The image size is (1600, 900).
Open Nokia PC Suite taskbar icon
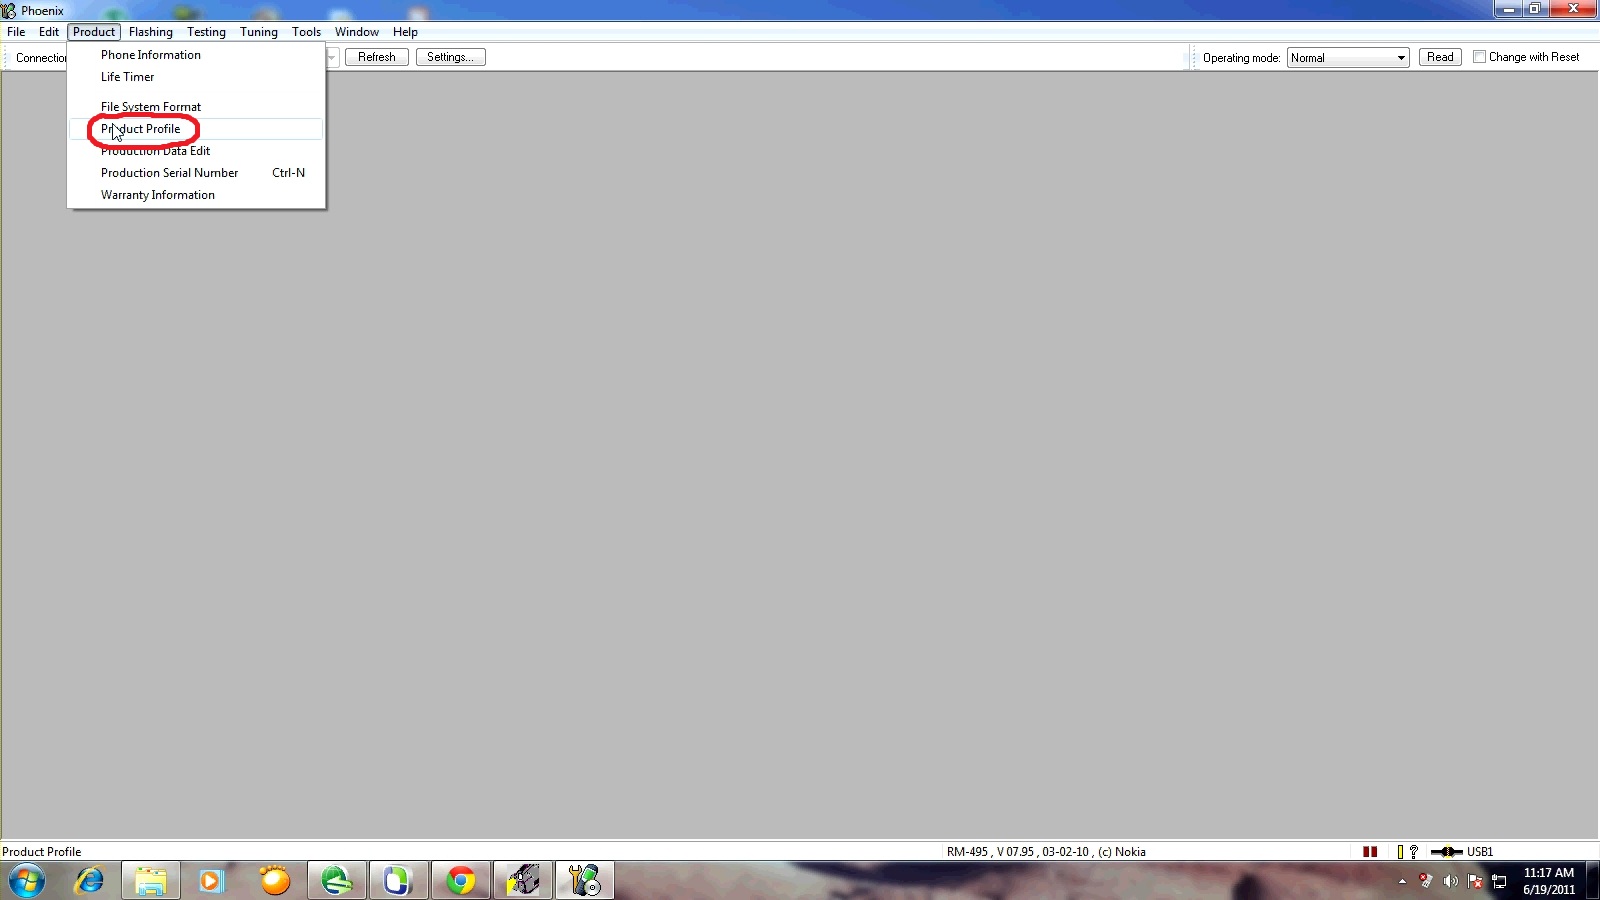[398, 881]
